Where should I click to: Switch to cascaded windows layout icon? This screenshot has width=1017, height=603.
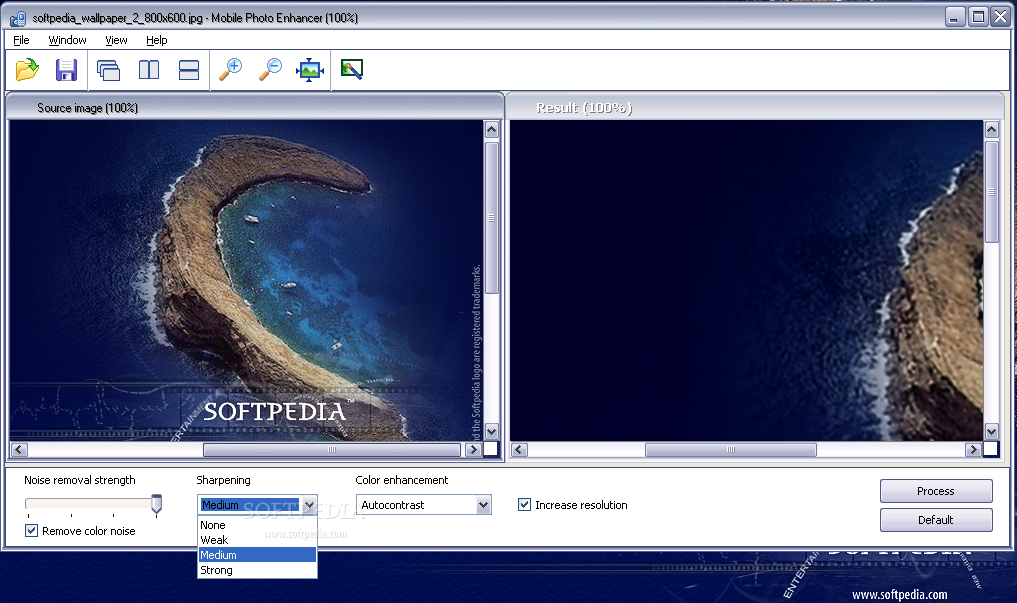coord(108,69)
